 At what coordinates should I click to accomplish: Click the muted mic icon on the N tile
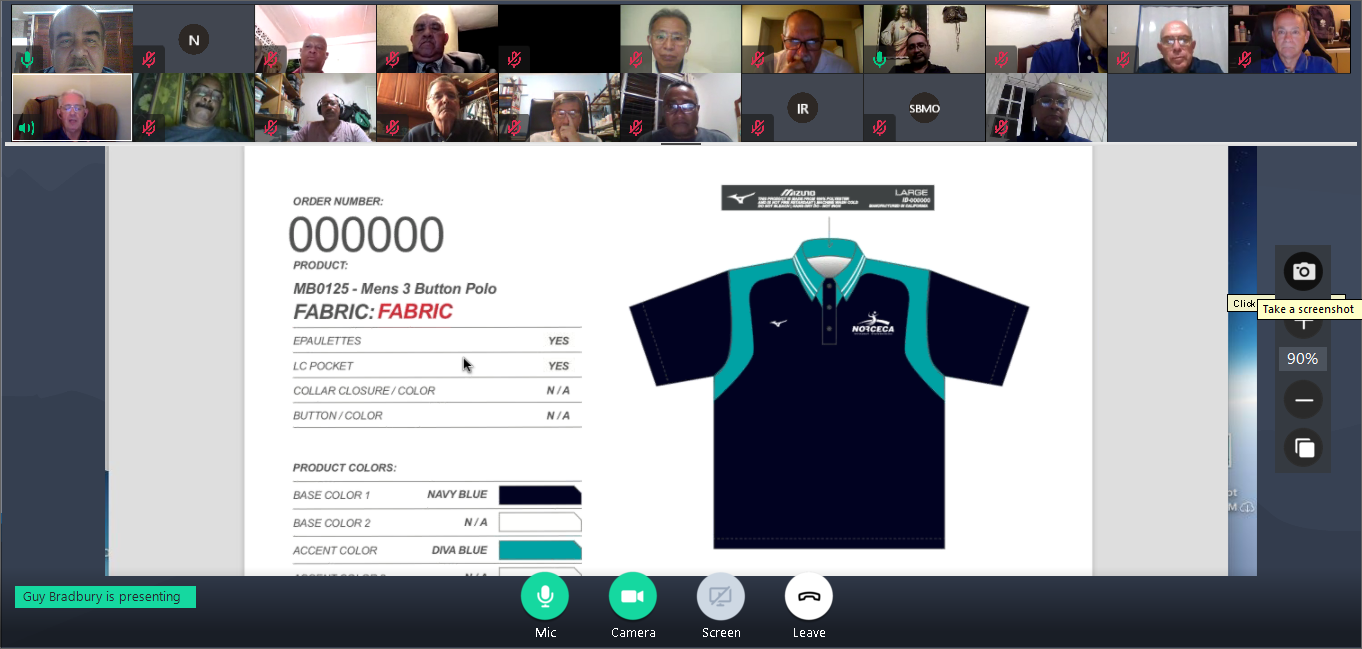[x=149, y=59]
